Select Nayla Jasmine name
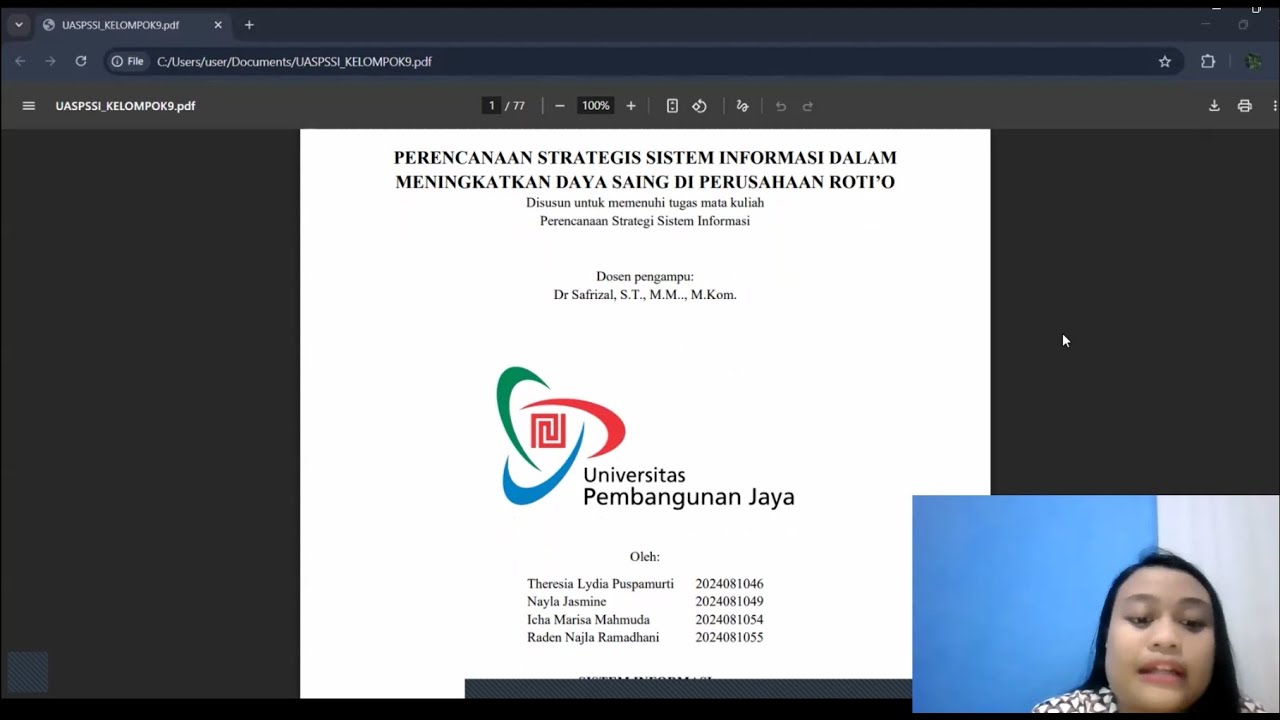 click(566, 602)
